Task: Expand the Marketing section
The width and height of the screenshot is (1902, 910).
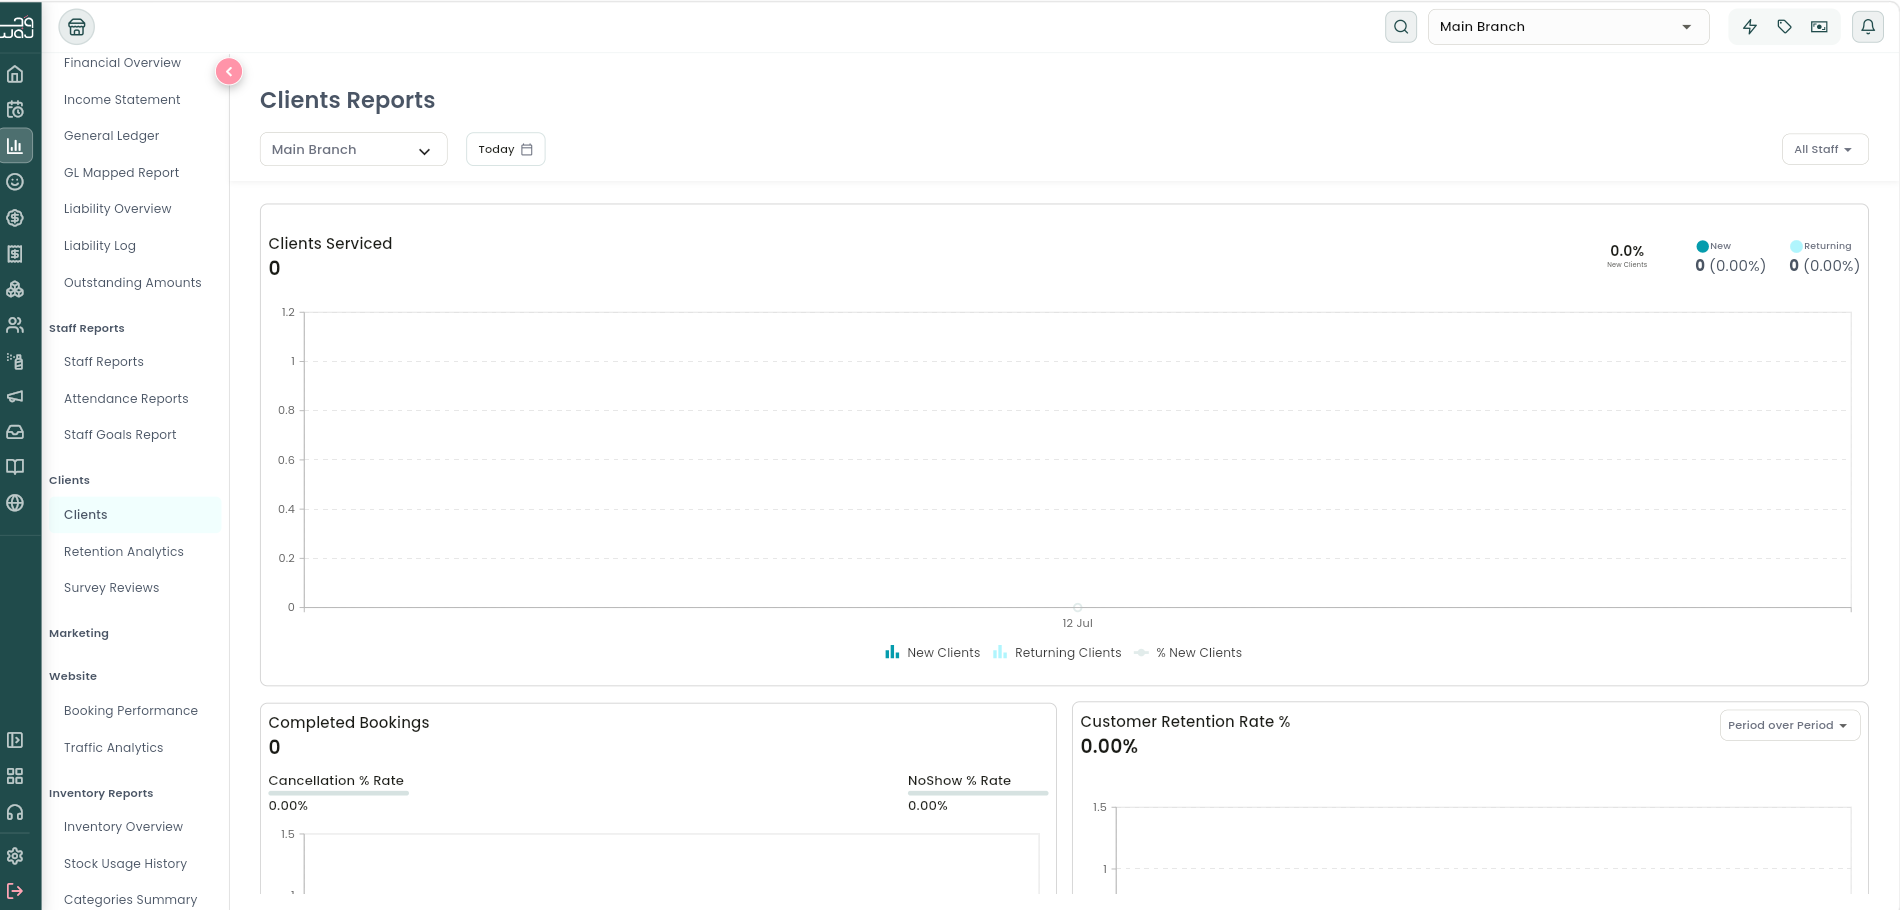Action: click(79, 633)
